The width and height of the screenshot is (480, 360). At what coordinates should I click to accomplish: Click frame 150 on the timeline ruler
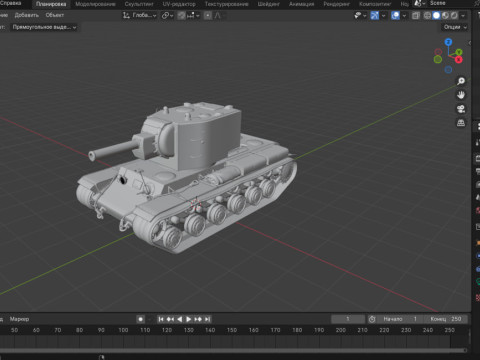(x=232, y=330)
